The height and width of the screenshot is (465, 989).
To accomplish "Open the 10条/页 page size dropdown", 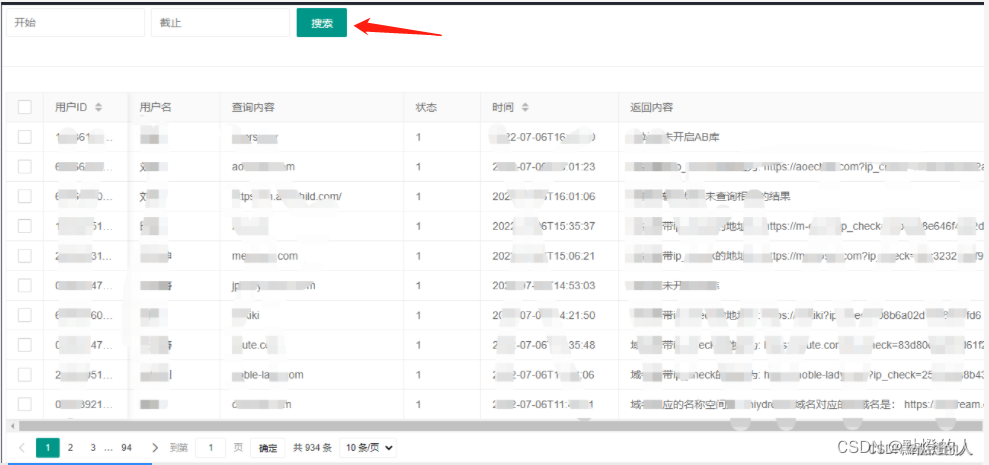I will (368, 448).
